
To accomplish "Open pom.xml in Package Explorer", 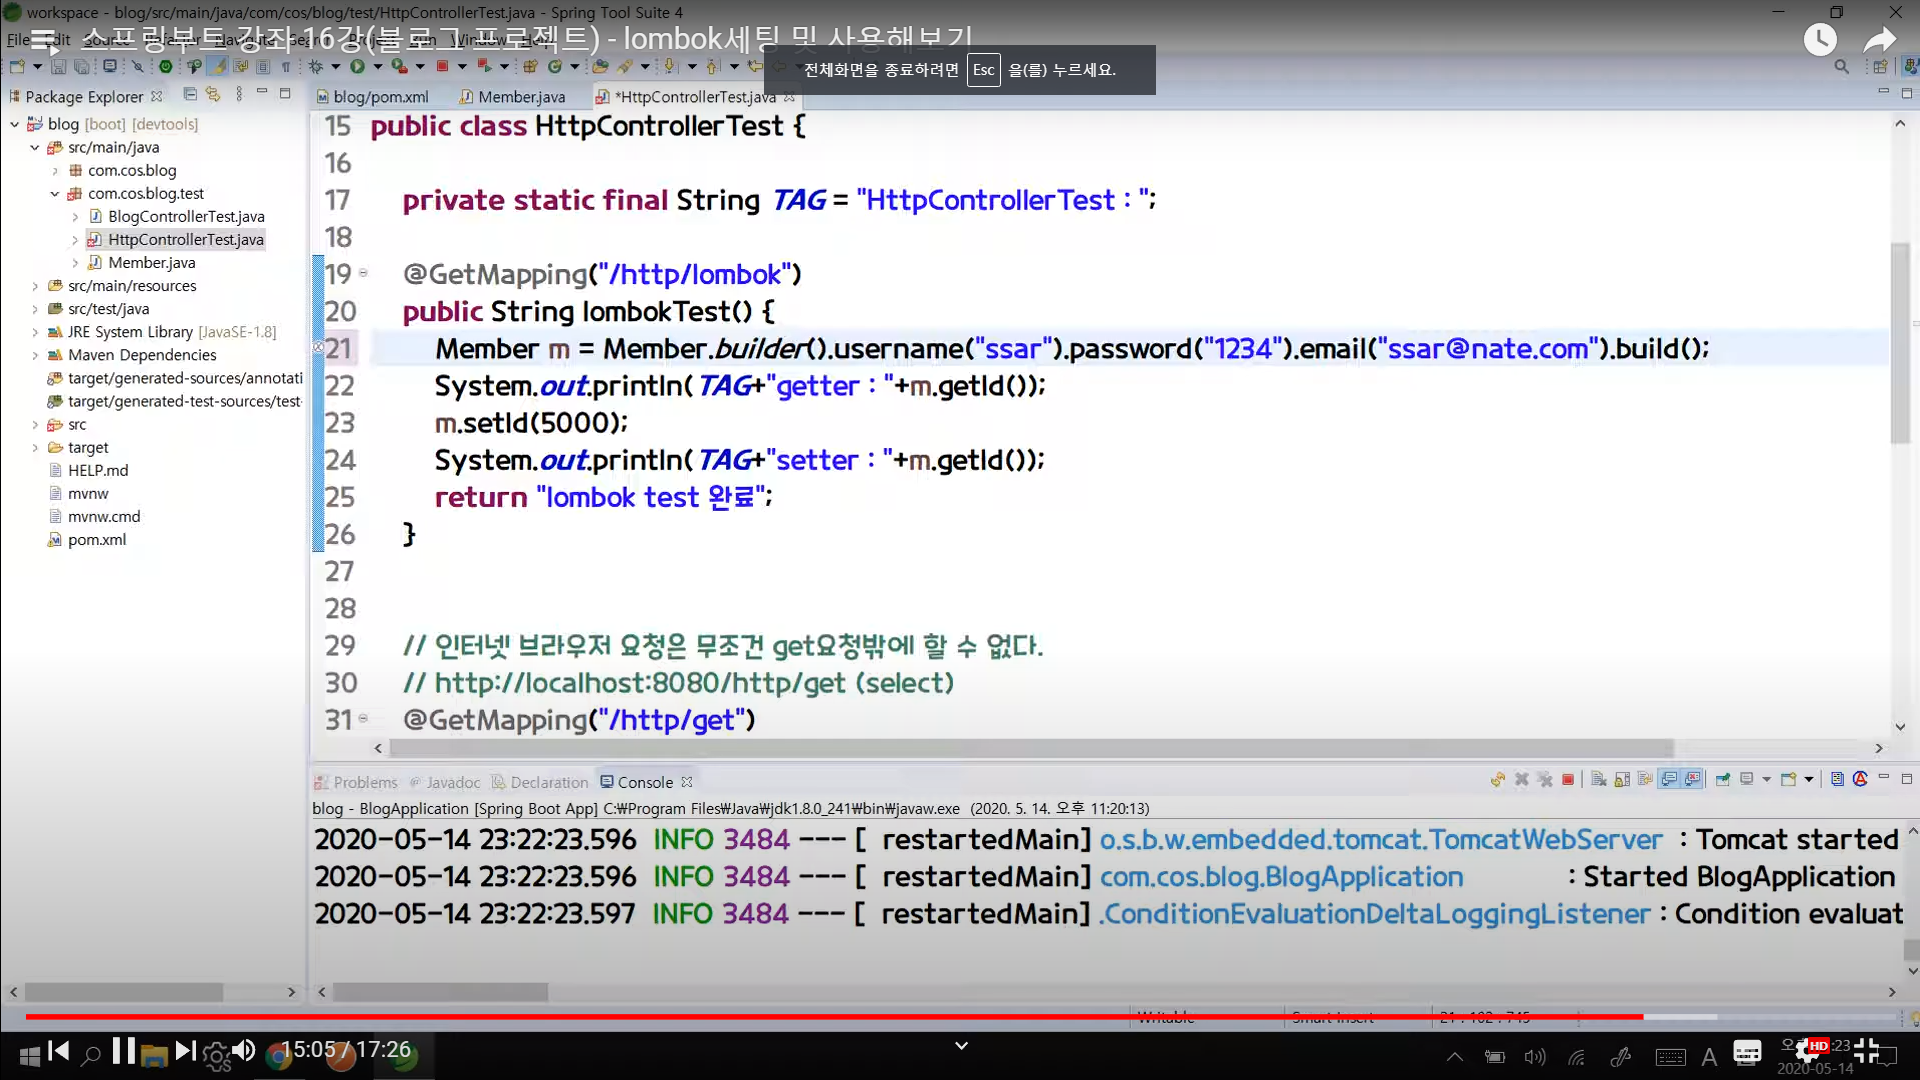I will point(97,540).
